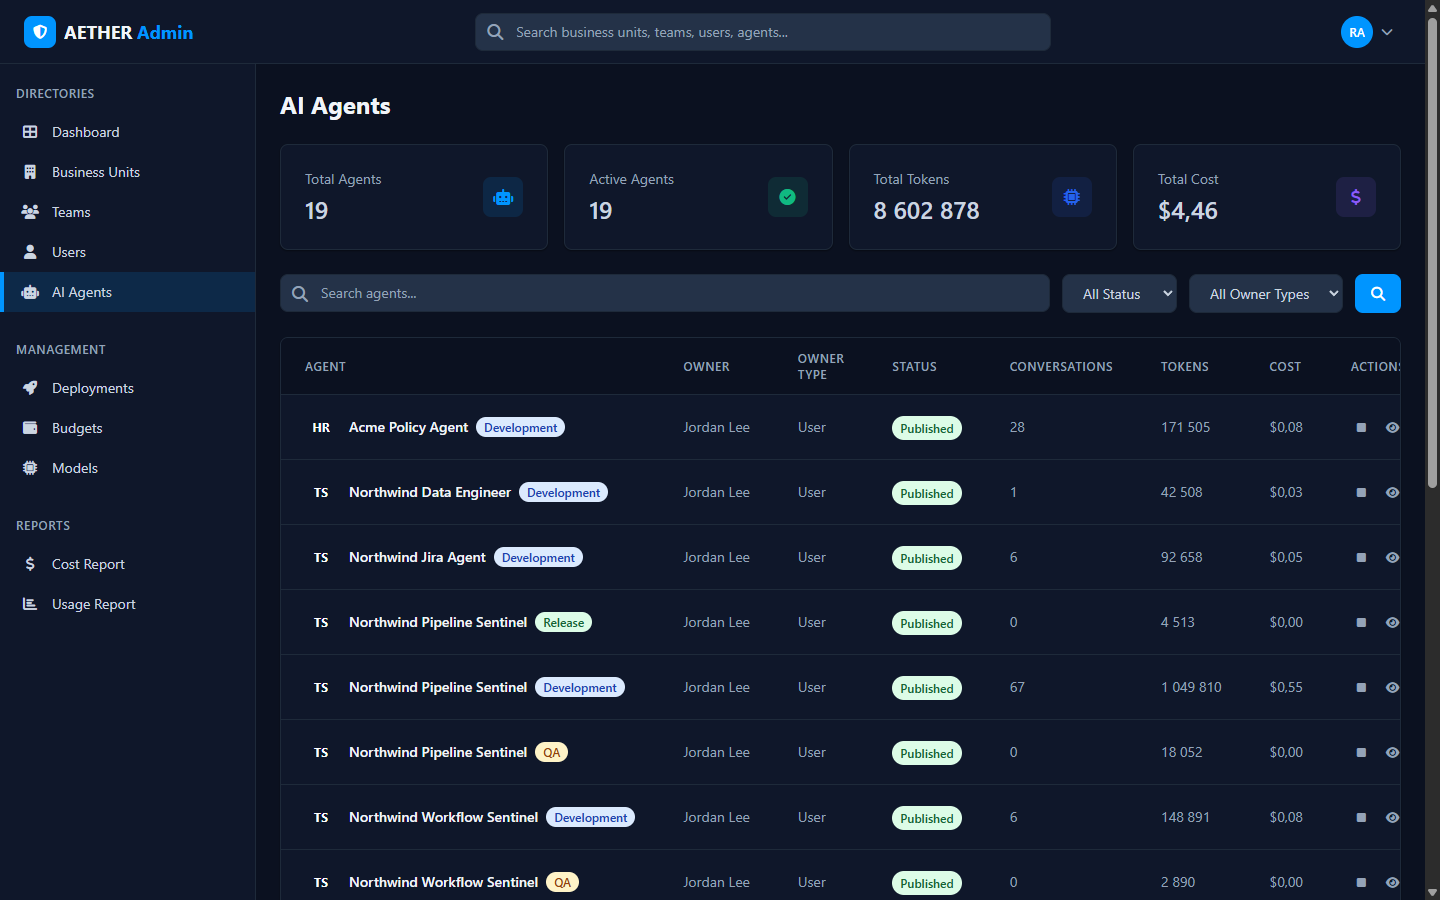Open Deployments management page

[127, 388]
